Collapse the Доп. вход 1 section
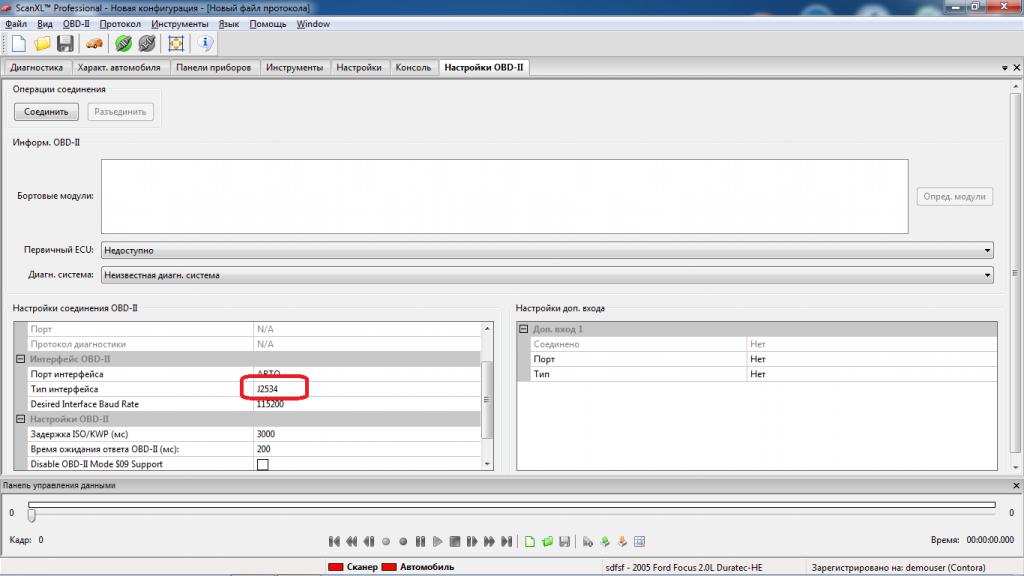 (523, 329)
